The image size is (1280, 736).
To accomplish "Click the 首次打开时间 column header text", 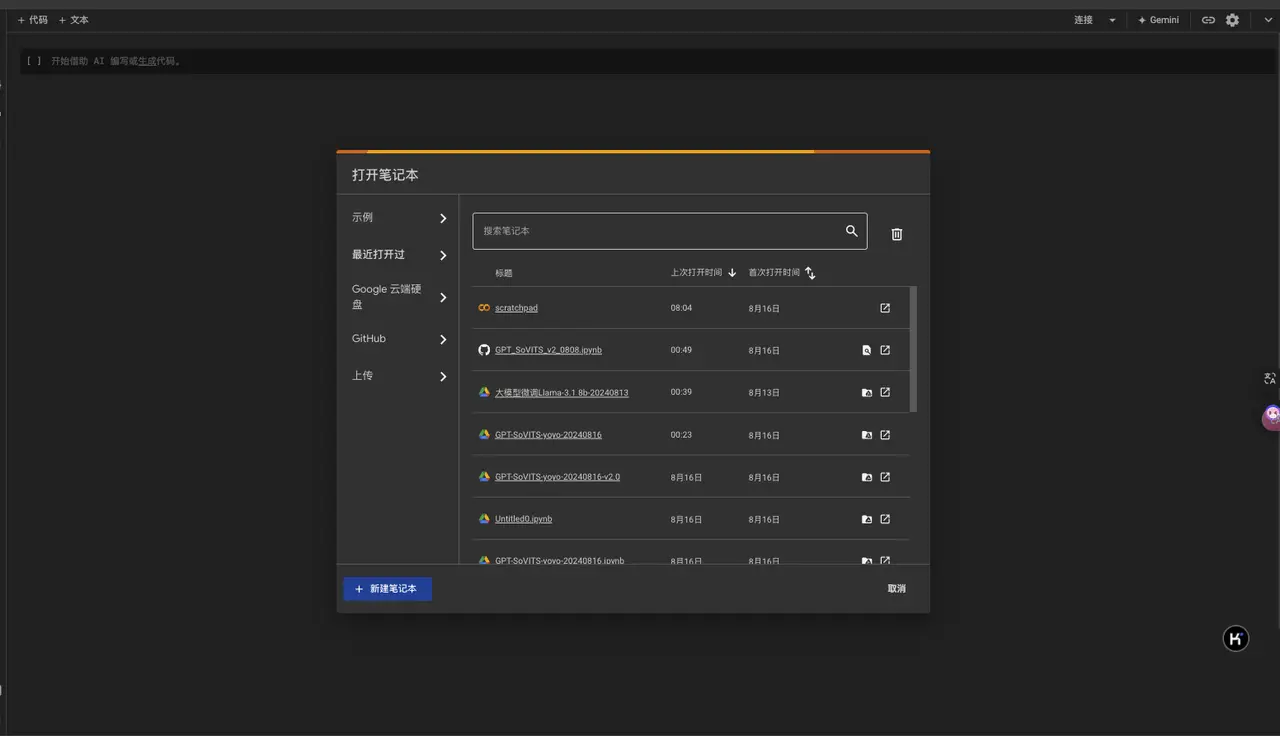I will (774, 273).
